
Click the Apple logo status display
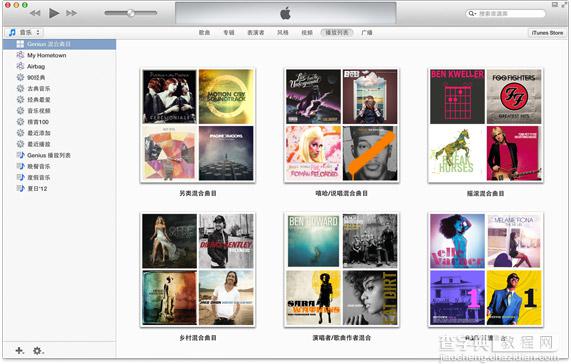286,14
